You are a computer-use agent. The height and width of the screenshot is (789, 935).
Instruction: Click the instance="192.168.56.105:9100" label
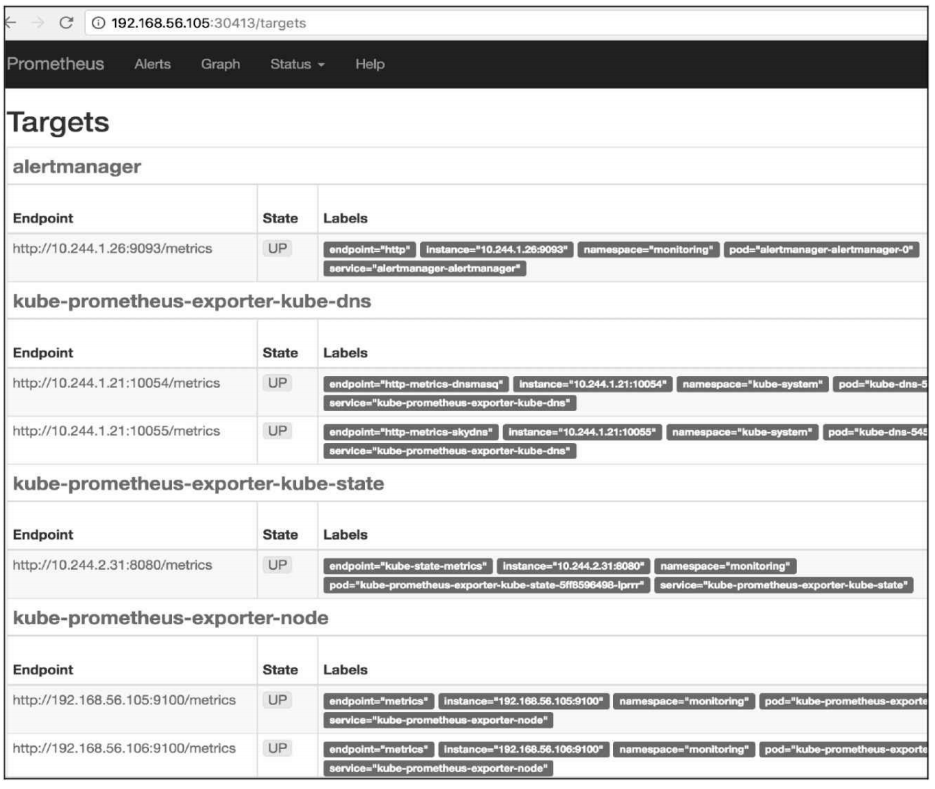click(524, 702)
